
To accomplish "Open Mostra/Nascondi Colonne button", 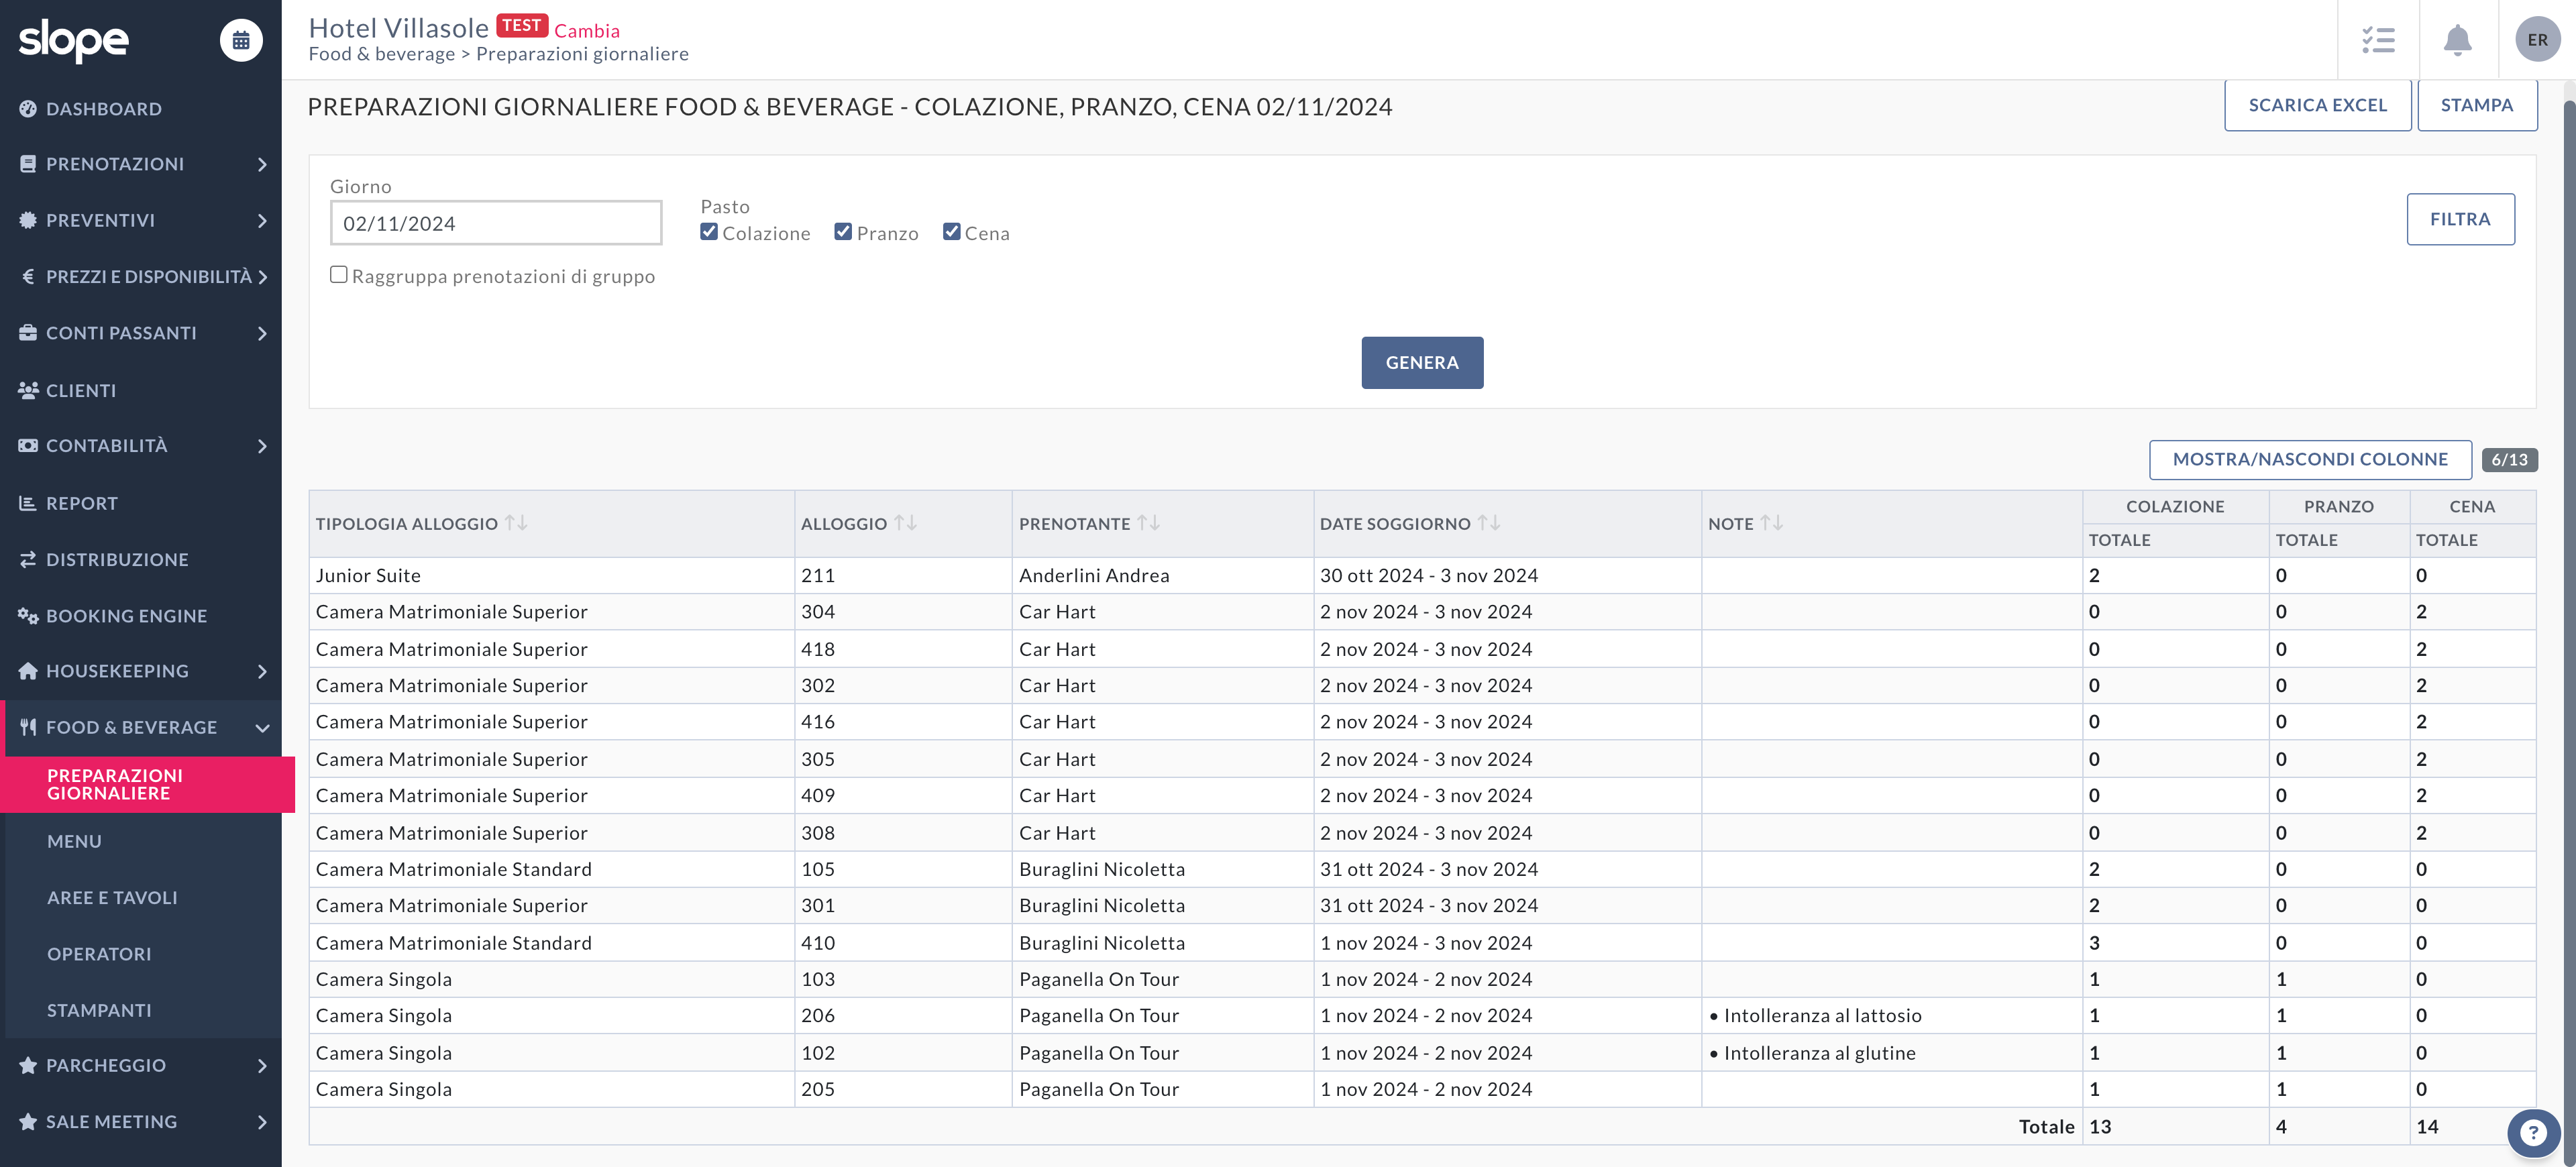I will click(x=2310, y=460).
